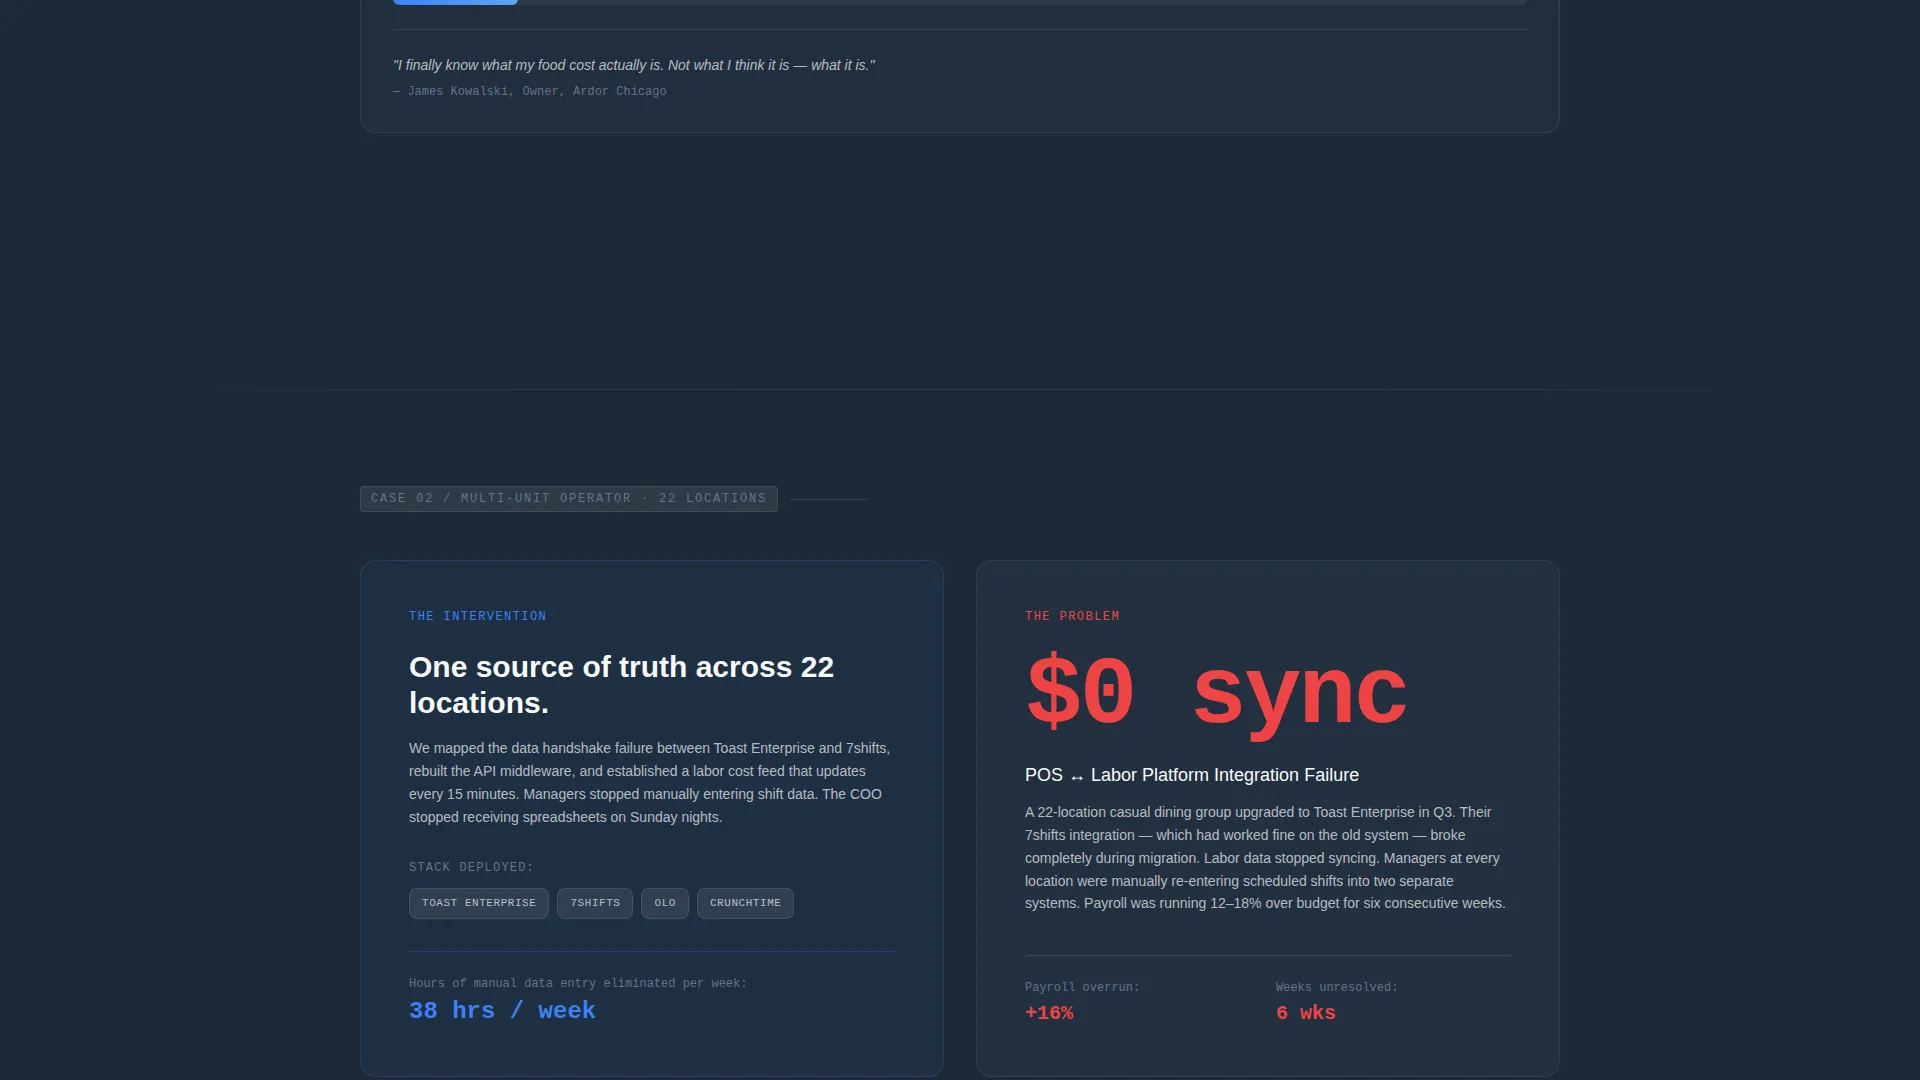The image size is (1920, 1080).
Task: Click 'The Problem' red label
Action: [x=1072, y=616]
